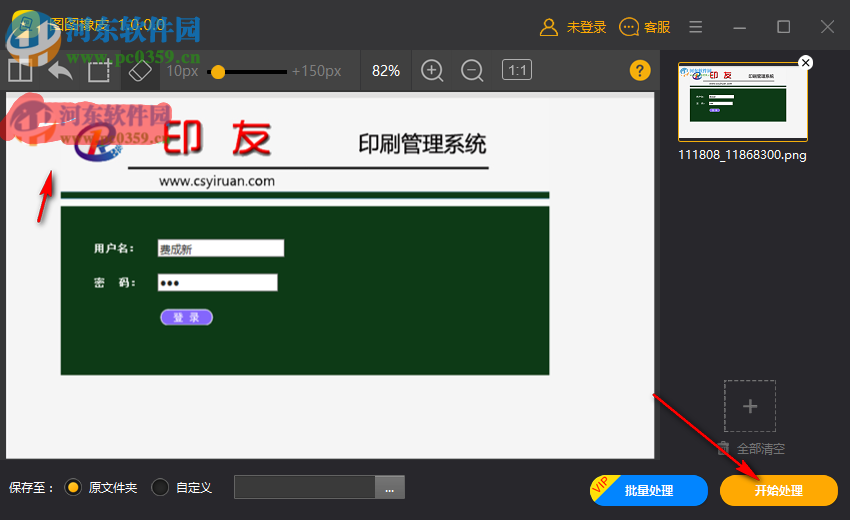
Task: Click the 82% zoom level value
Action: point(386,71)
